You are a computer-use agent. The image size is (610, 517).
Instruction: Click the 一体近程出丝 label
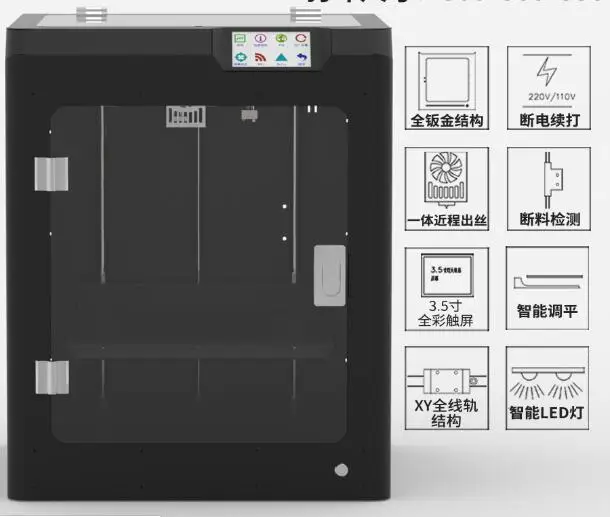[447, 221]
